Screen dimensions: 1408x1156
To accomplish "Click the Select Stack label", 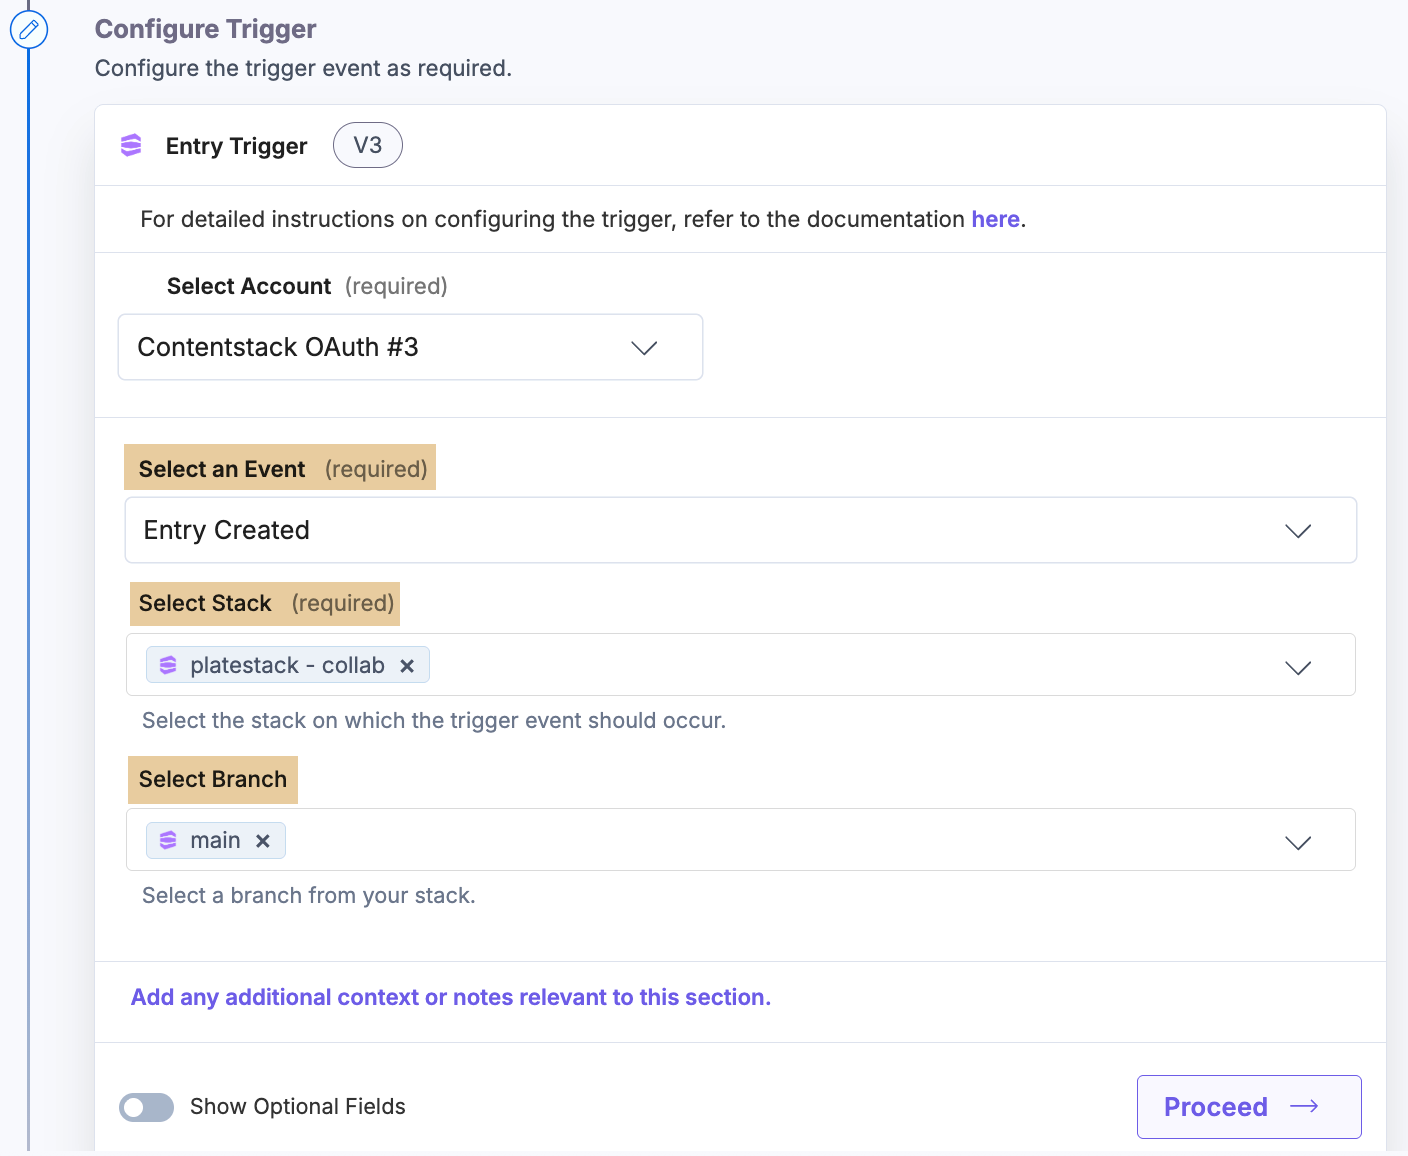I will pos(205,603).
